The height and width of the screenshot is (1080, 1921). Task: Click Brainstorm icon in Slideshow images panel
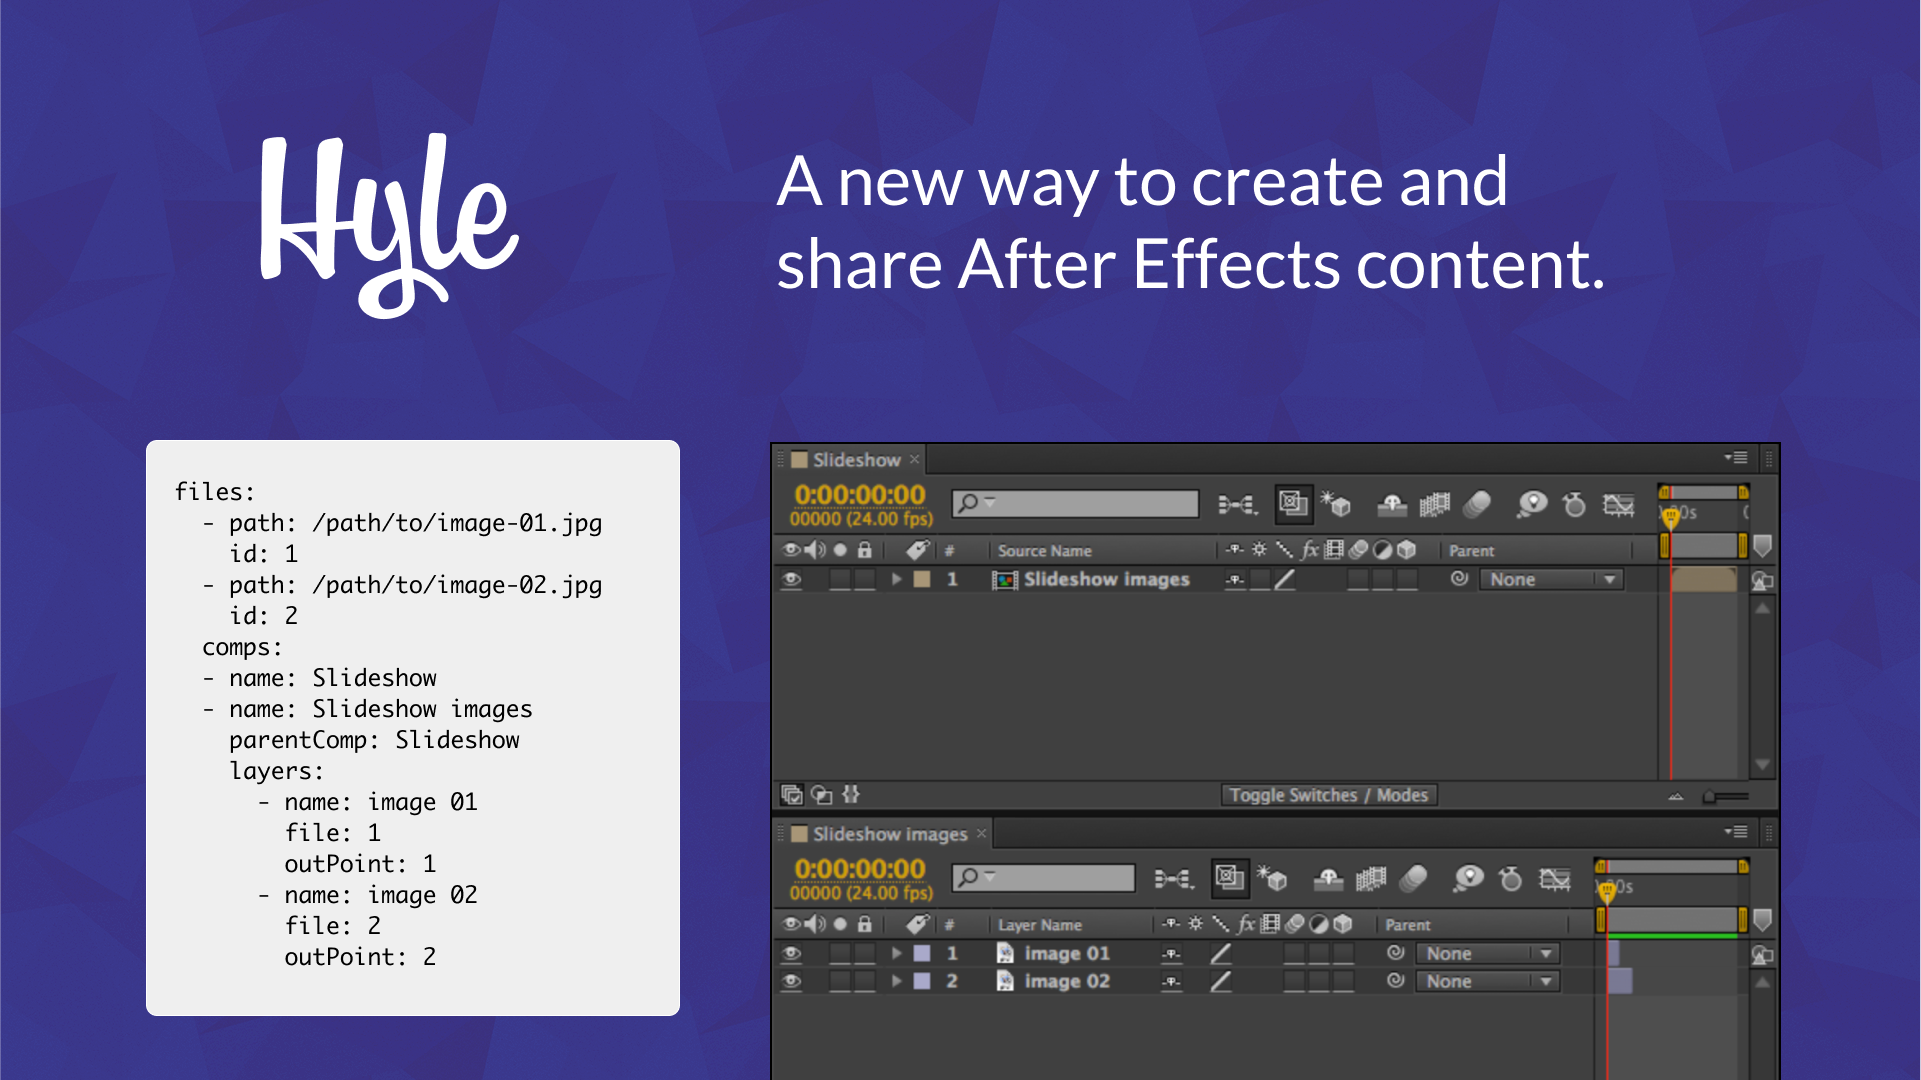[x=1468, y=879]
